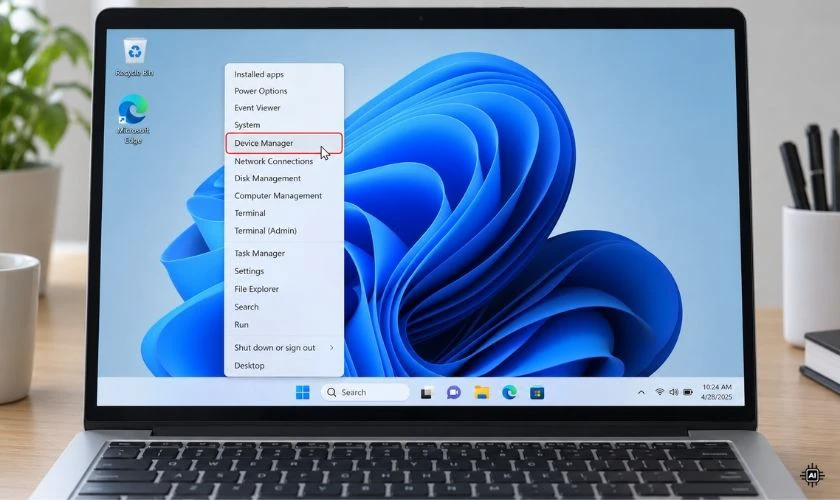Select Desktop in the context menu
This screenshot has width=840, height=500.
point(284,365)
